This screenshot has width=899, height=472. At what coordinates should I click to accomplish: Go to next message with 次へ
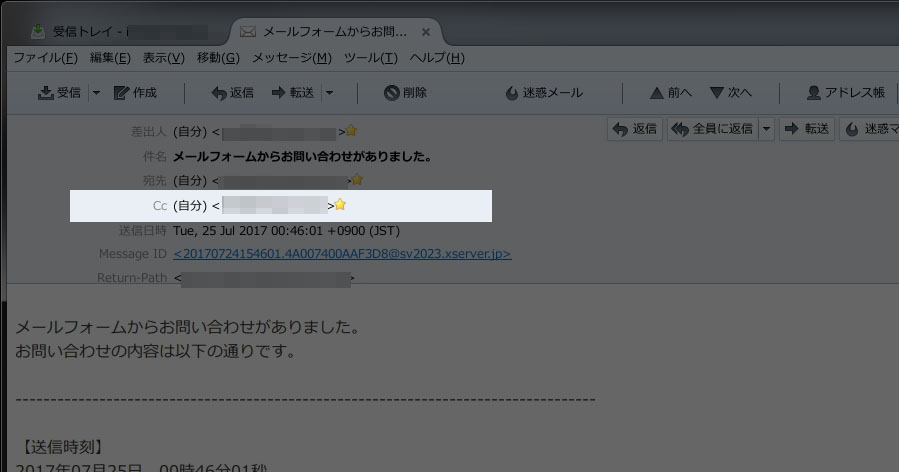(731, 93)
